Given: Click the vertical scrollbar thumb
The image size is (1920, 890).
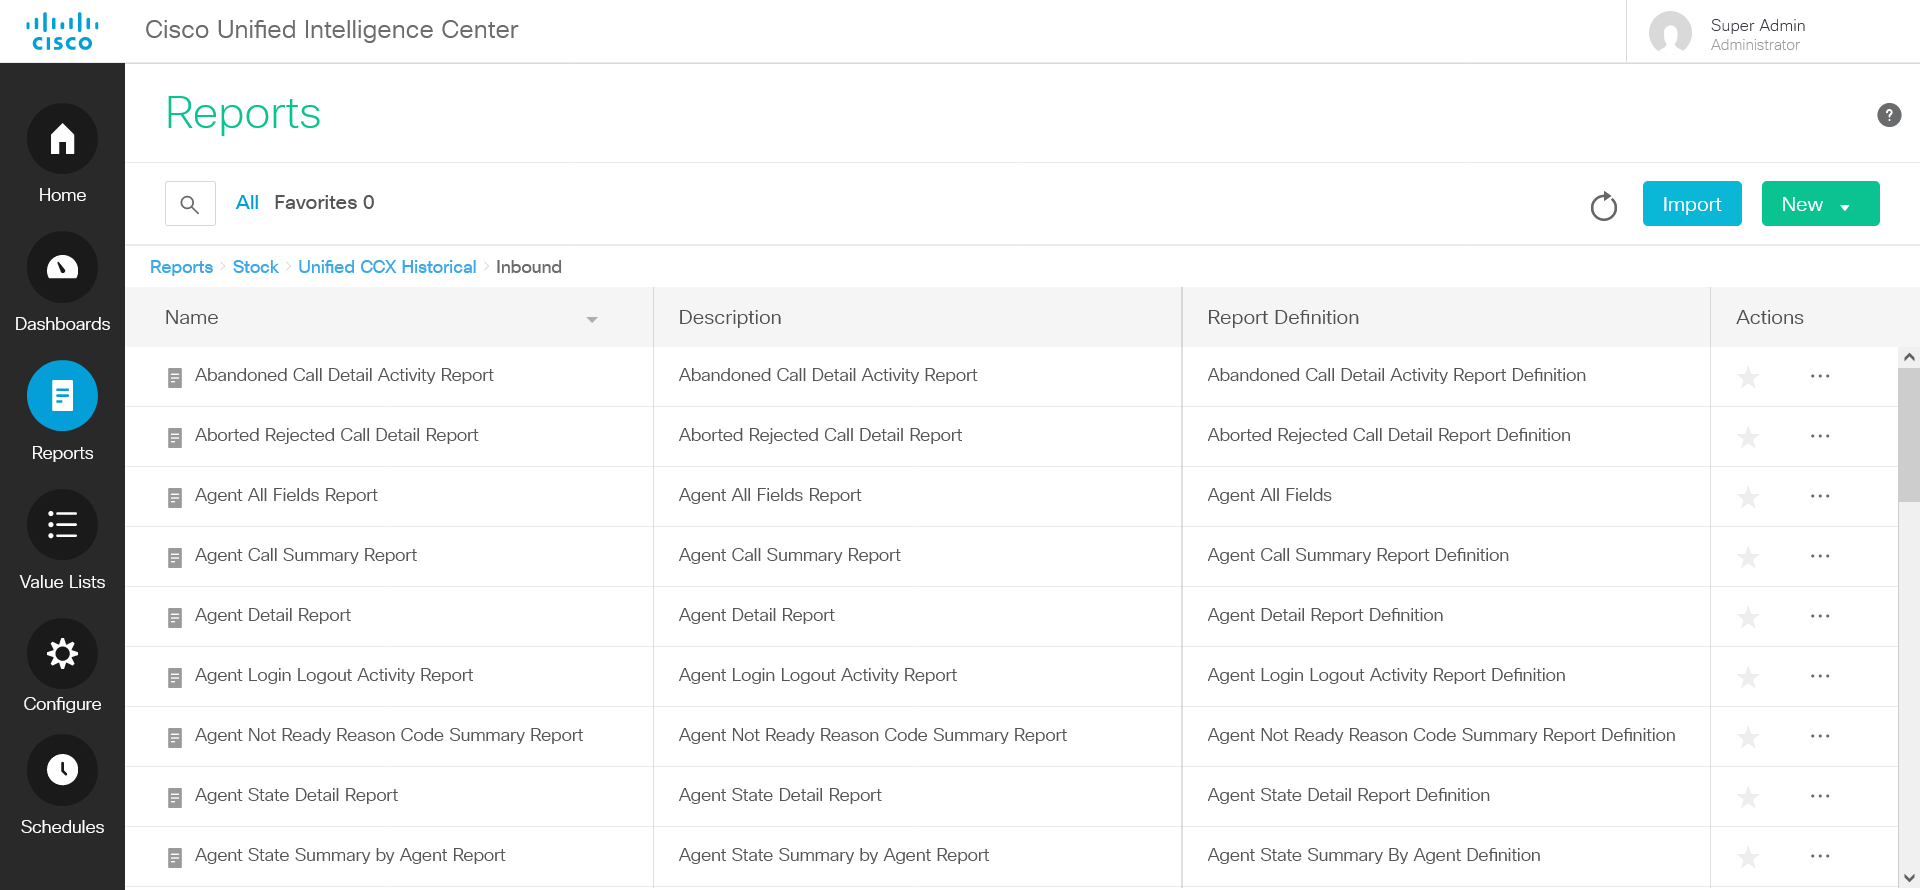Looking at the screenshot, I should pos(1909,435).
